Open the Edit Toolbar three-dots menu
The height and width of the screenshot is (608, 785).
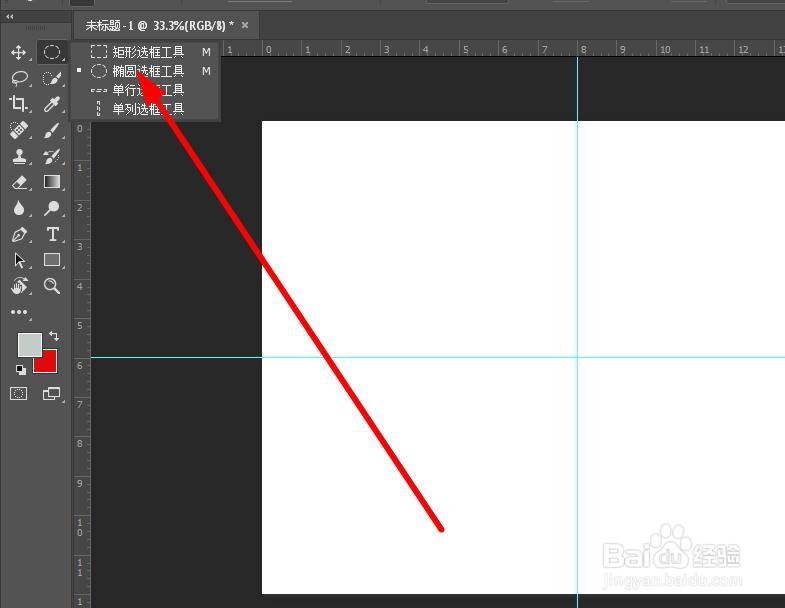pyautogui.click(x=19, y=312)
